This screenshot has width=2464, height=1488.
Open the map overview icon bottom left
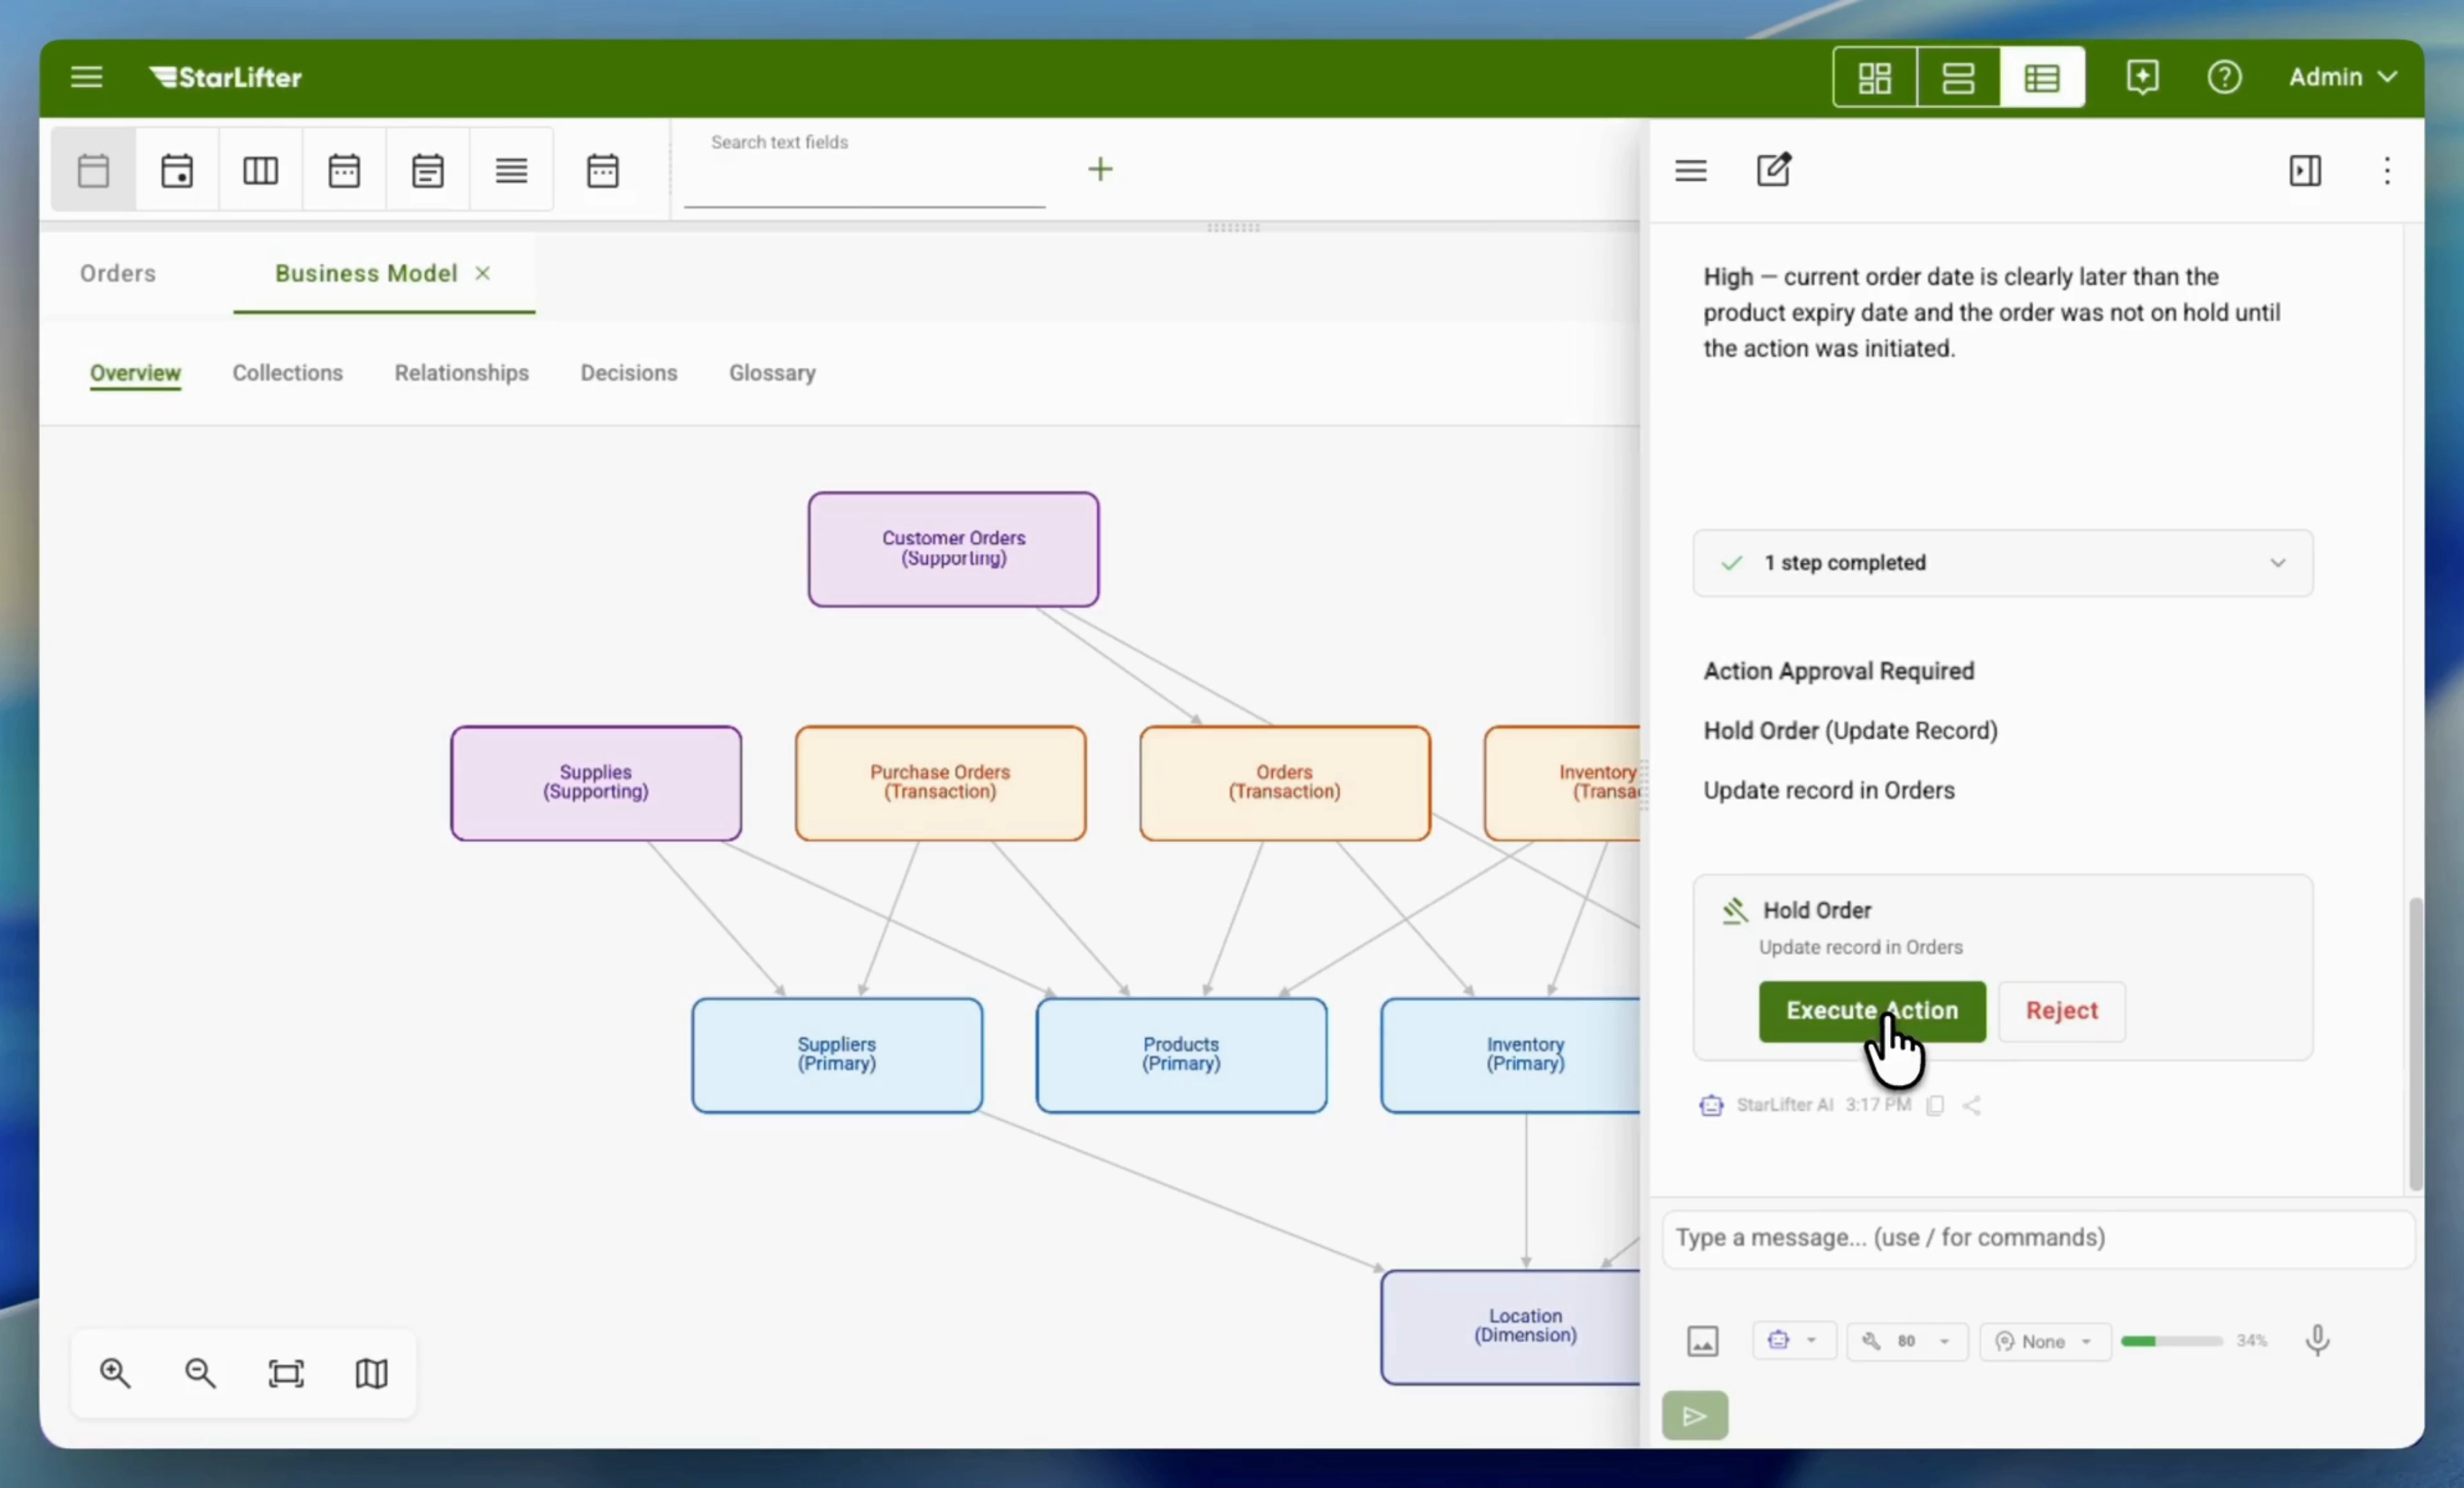click(x=370, y=1373)
